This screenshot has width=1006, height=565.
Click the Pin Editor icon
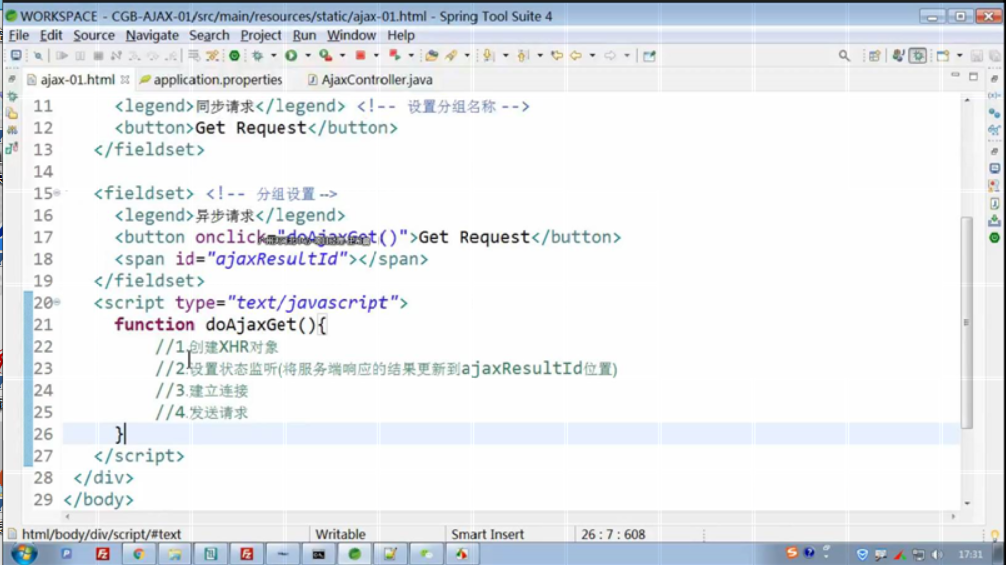[649, 56]
